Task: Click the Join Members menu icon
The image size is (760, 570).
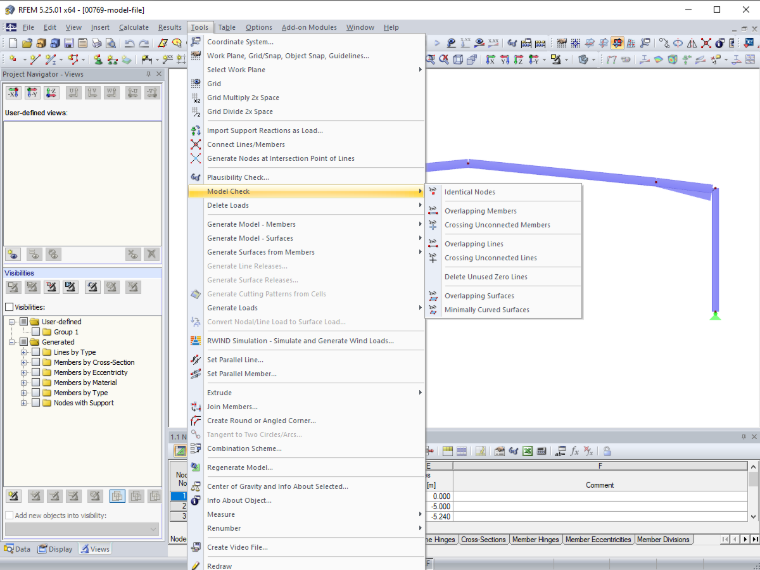Action: click(x=196, y=407)
